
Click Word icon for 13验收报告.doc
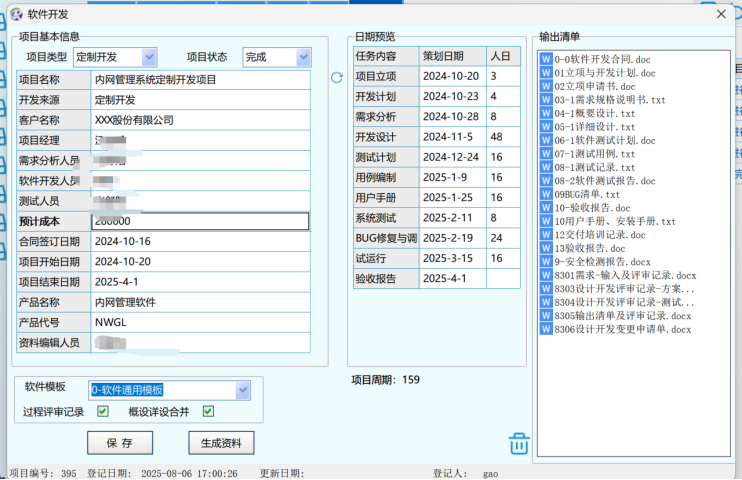(546, 248)
